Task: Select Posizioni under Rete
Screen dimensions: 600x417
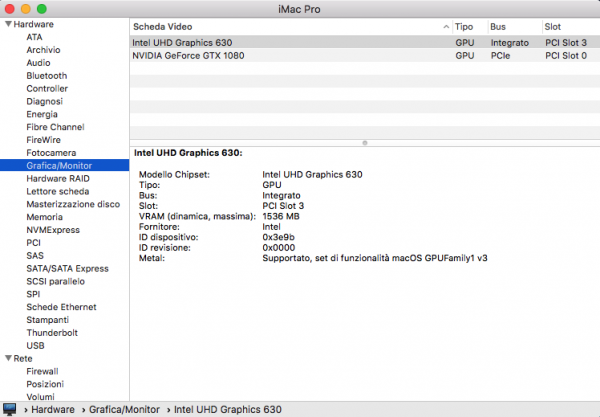Action: (x=45, y=384)
